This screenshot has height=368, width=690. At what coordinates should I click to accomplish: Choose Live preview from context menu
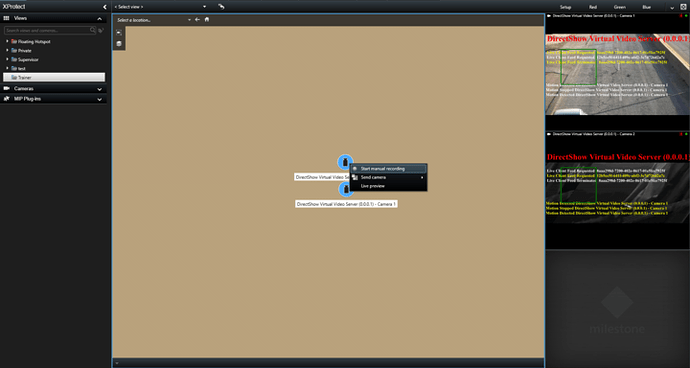pos(389,186)
